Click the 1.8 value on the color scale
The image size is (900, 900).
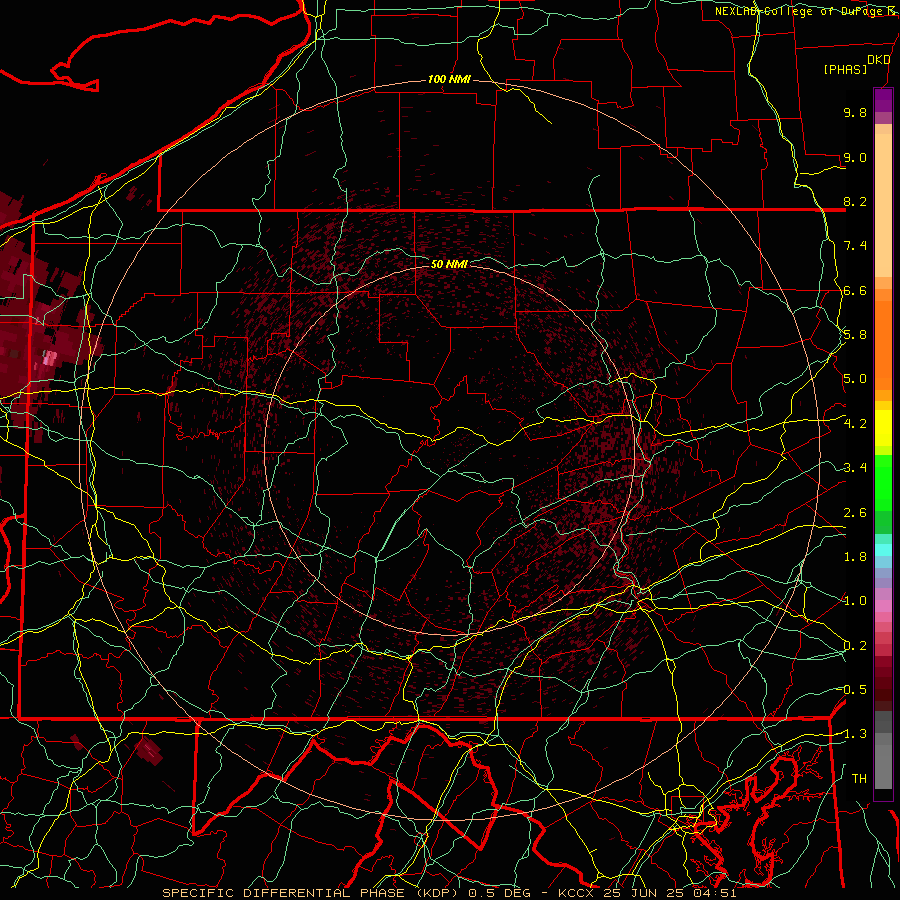[855, 557]
